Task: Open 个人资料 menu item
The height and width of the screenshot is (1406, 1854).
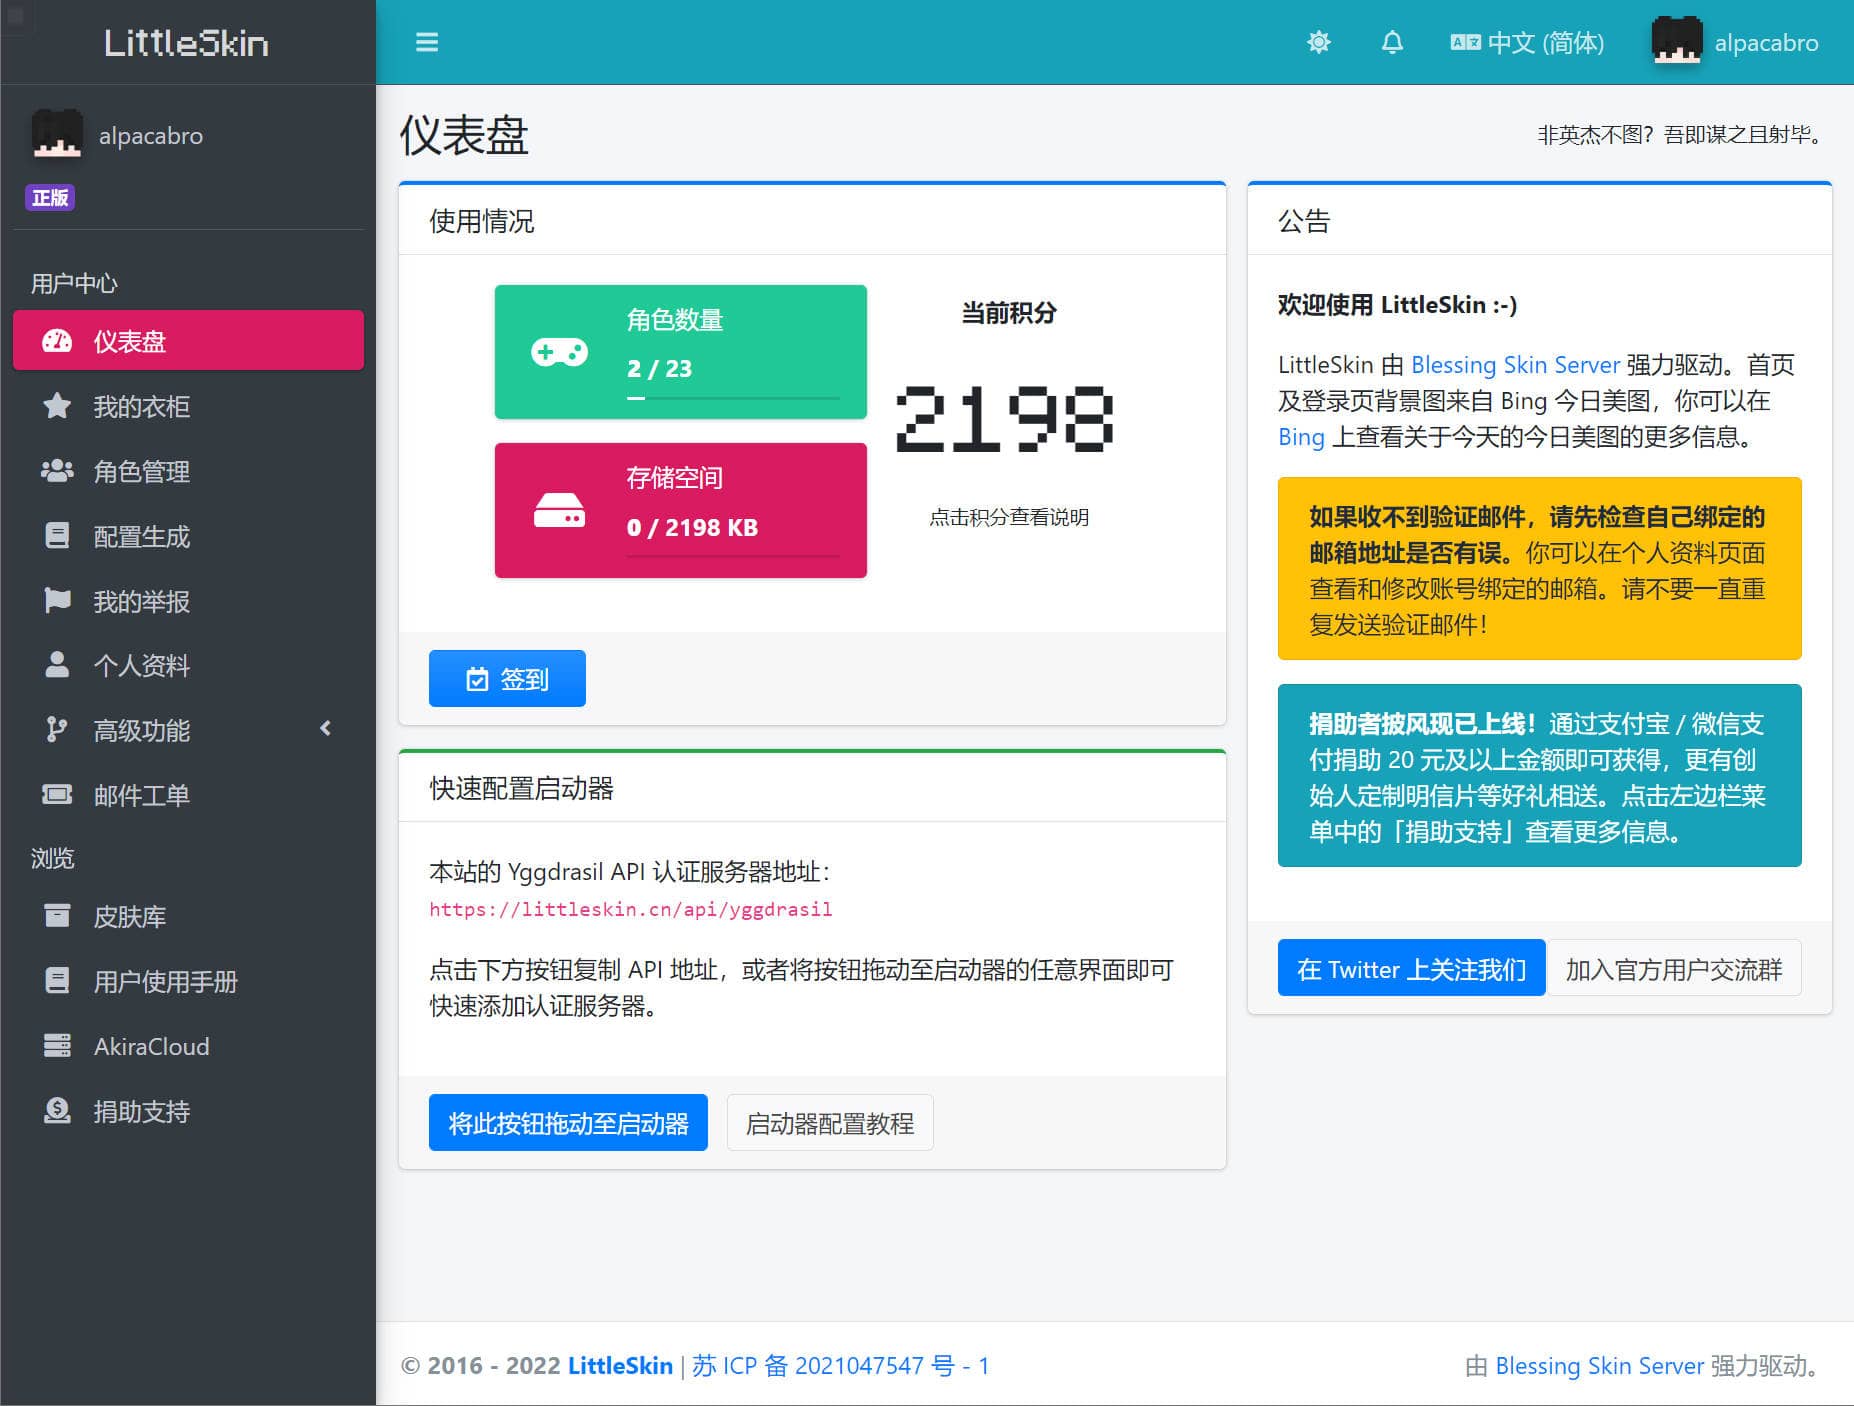Action: 188,665
